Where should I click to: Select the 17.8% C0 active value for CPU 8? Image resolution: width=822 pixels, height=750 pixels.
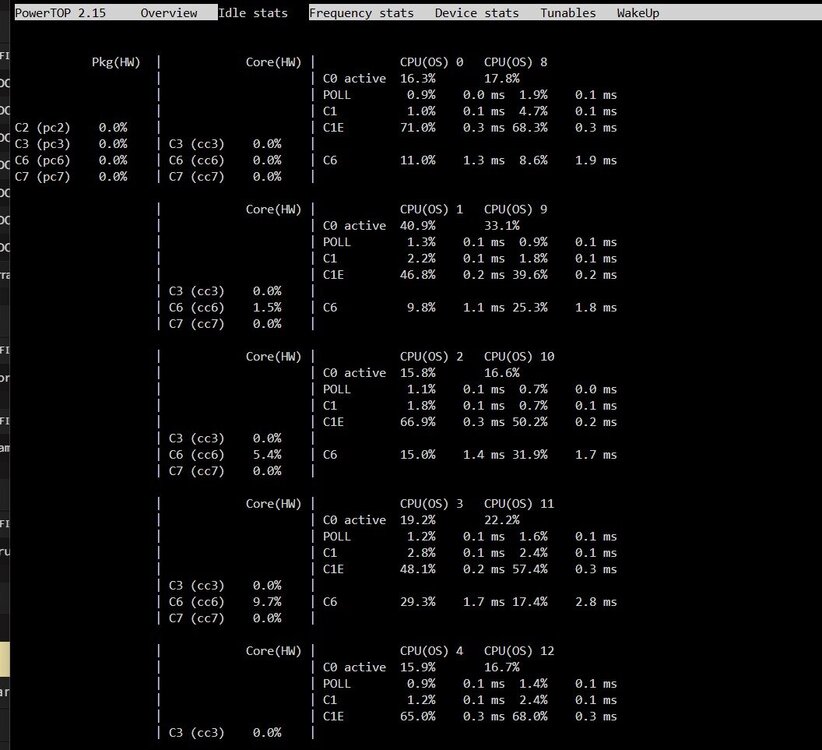pos(502,79)
